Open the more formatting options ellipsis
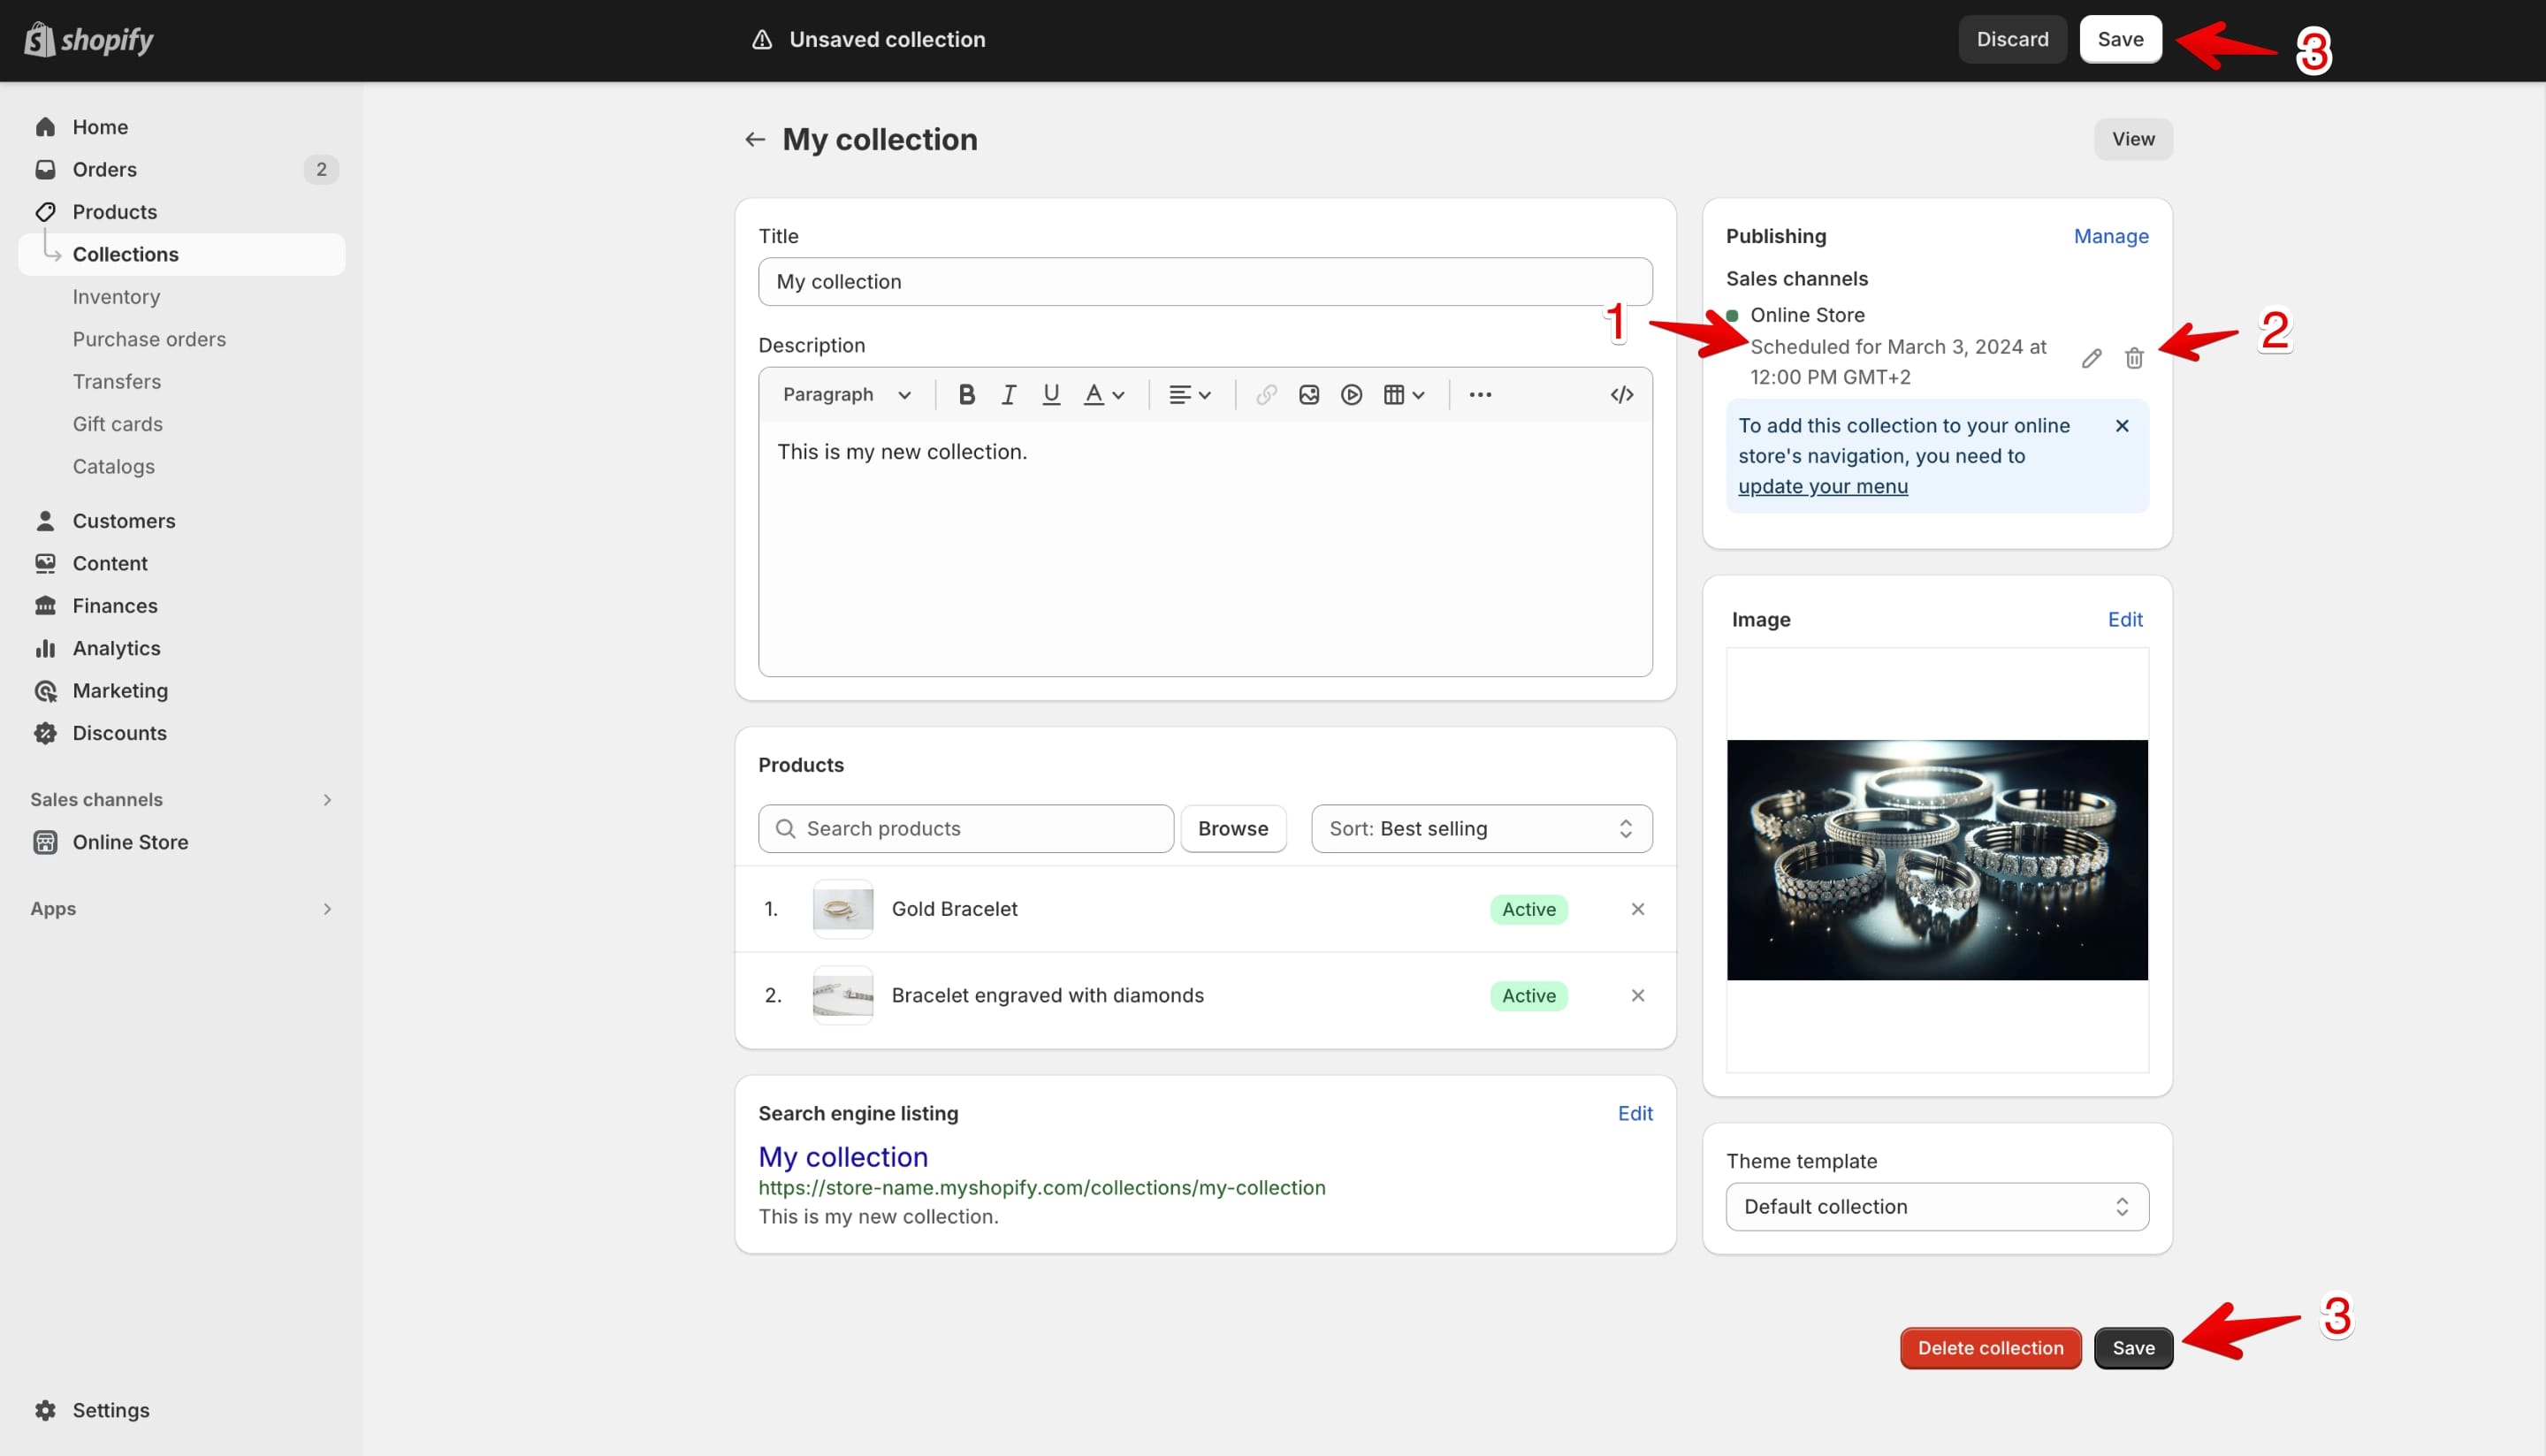Screen dimensions: 2546x1456 point(1480,395)
